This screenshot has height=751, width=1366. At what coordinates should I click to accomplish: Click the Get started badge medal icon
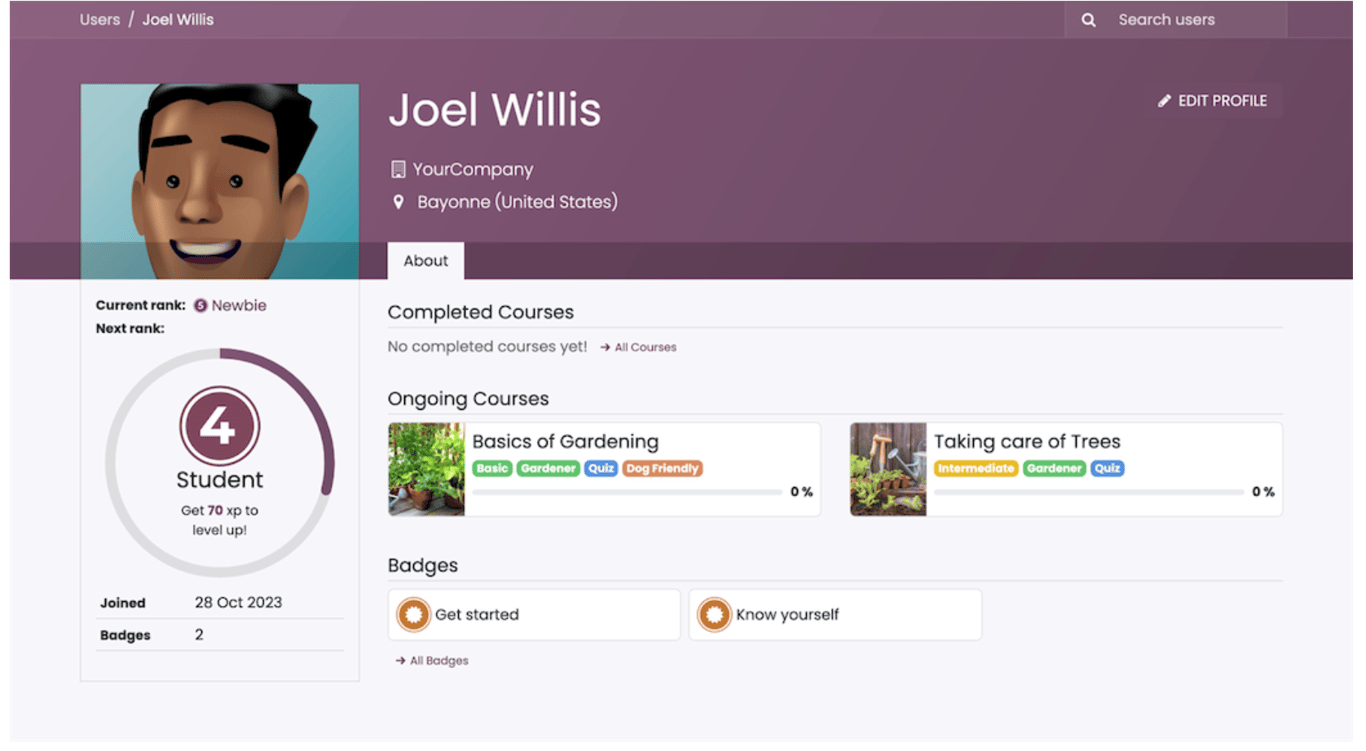[414, 614]
